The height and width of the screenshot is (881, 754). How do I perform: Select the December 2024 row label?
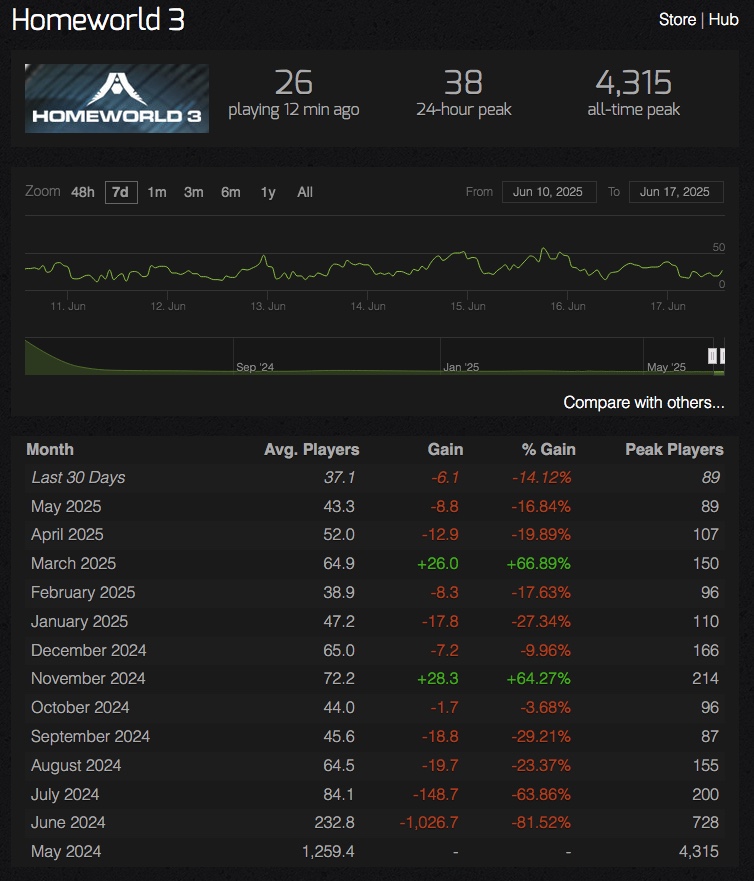click(89, 651)
